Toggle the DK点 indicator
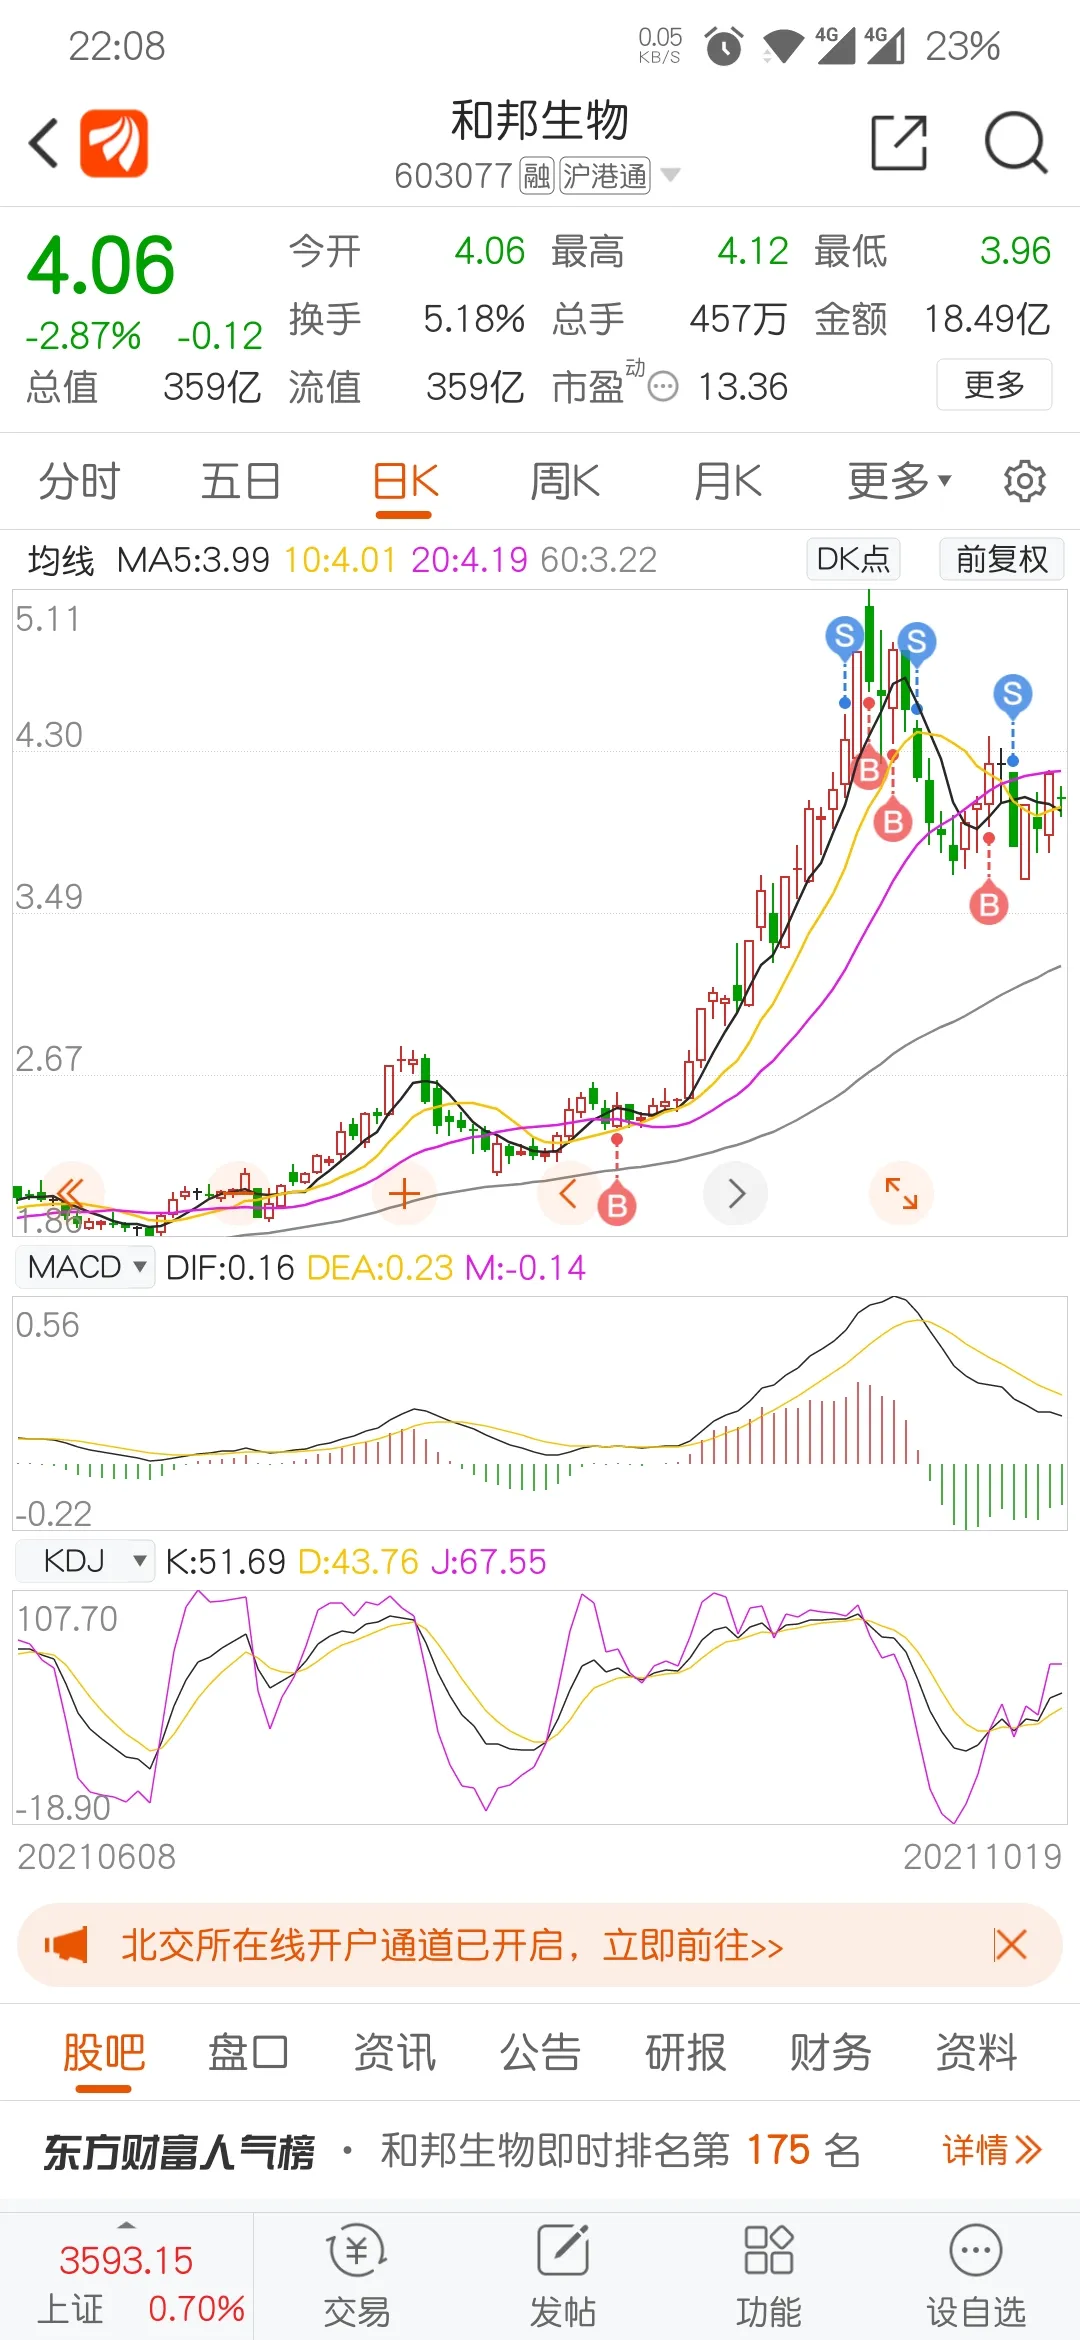Viewport: 1080px width, 2340px height. tap(853, 559)
